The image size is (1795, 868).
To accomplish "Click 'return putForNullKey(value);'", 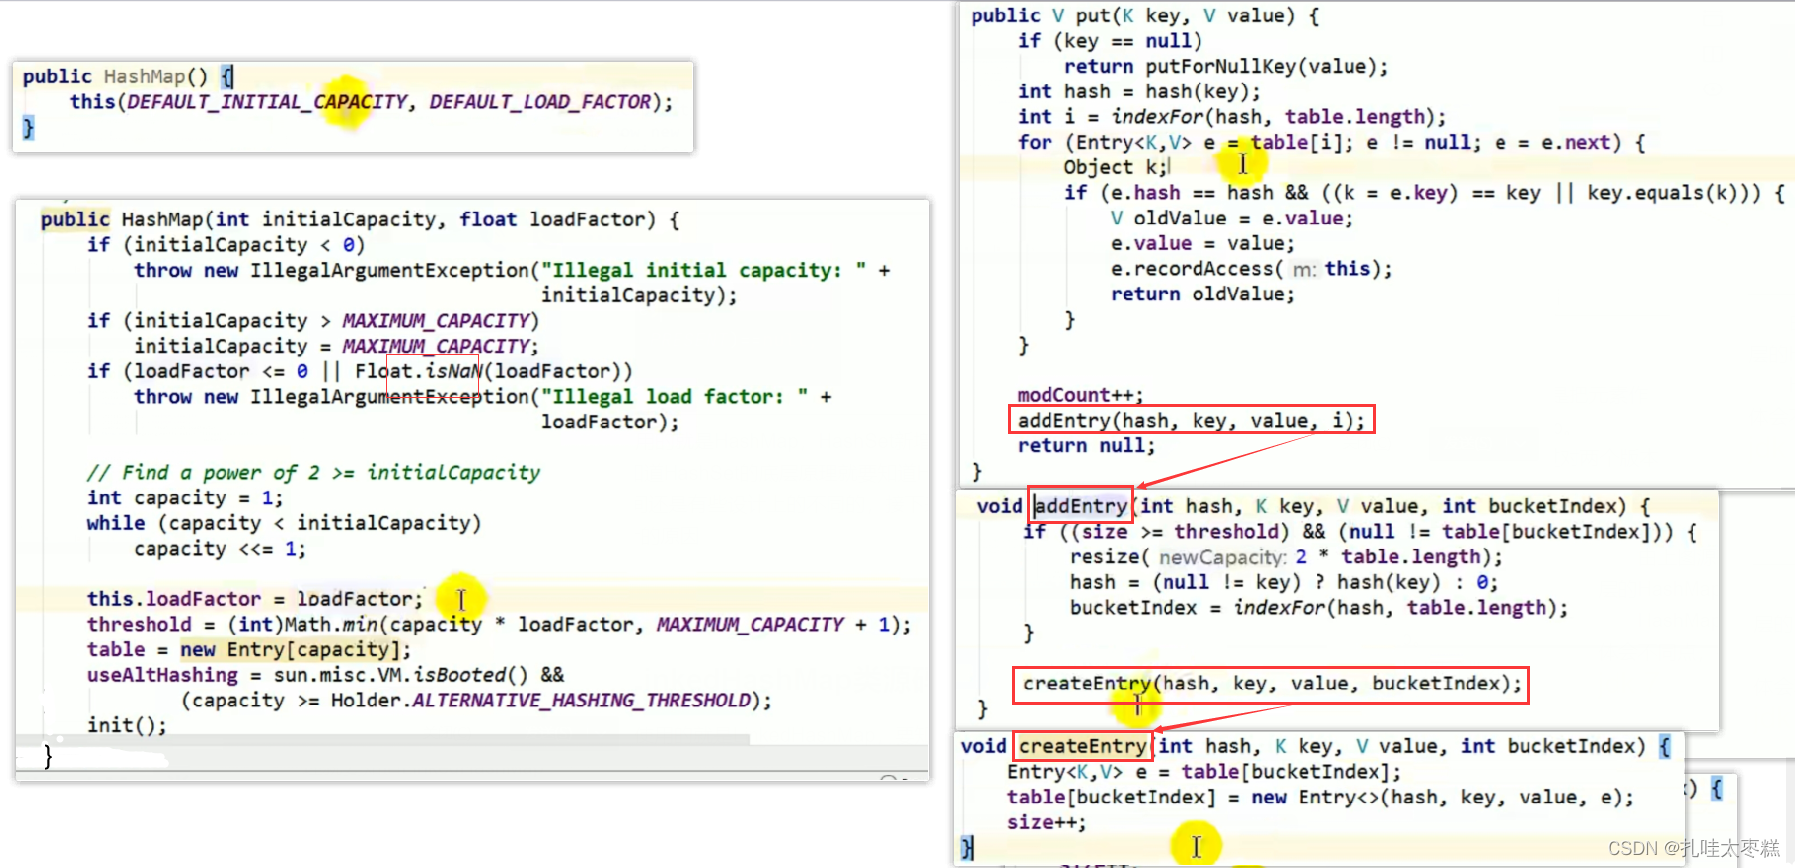I will (x=1226, y=67).
